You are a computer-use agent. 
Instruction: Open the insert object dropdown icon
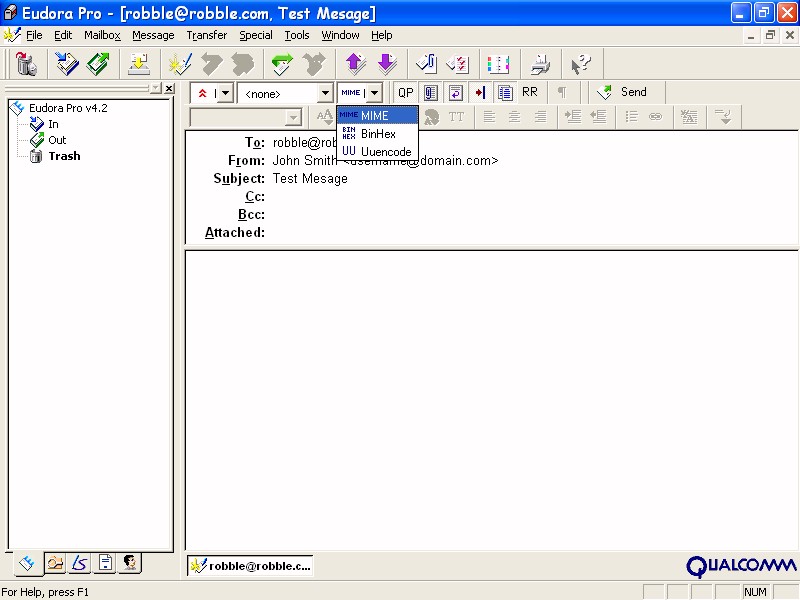[x=723, y=117]
